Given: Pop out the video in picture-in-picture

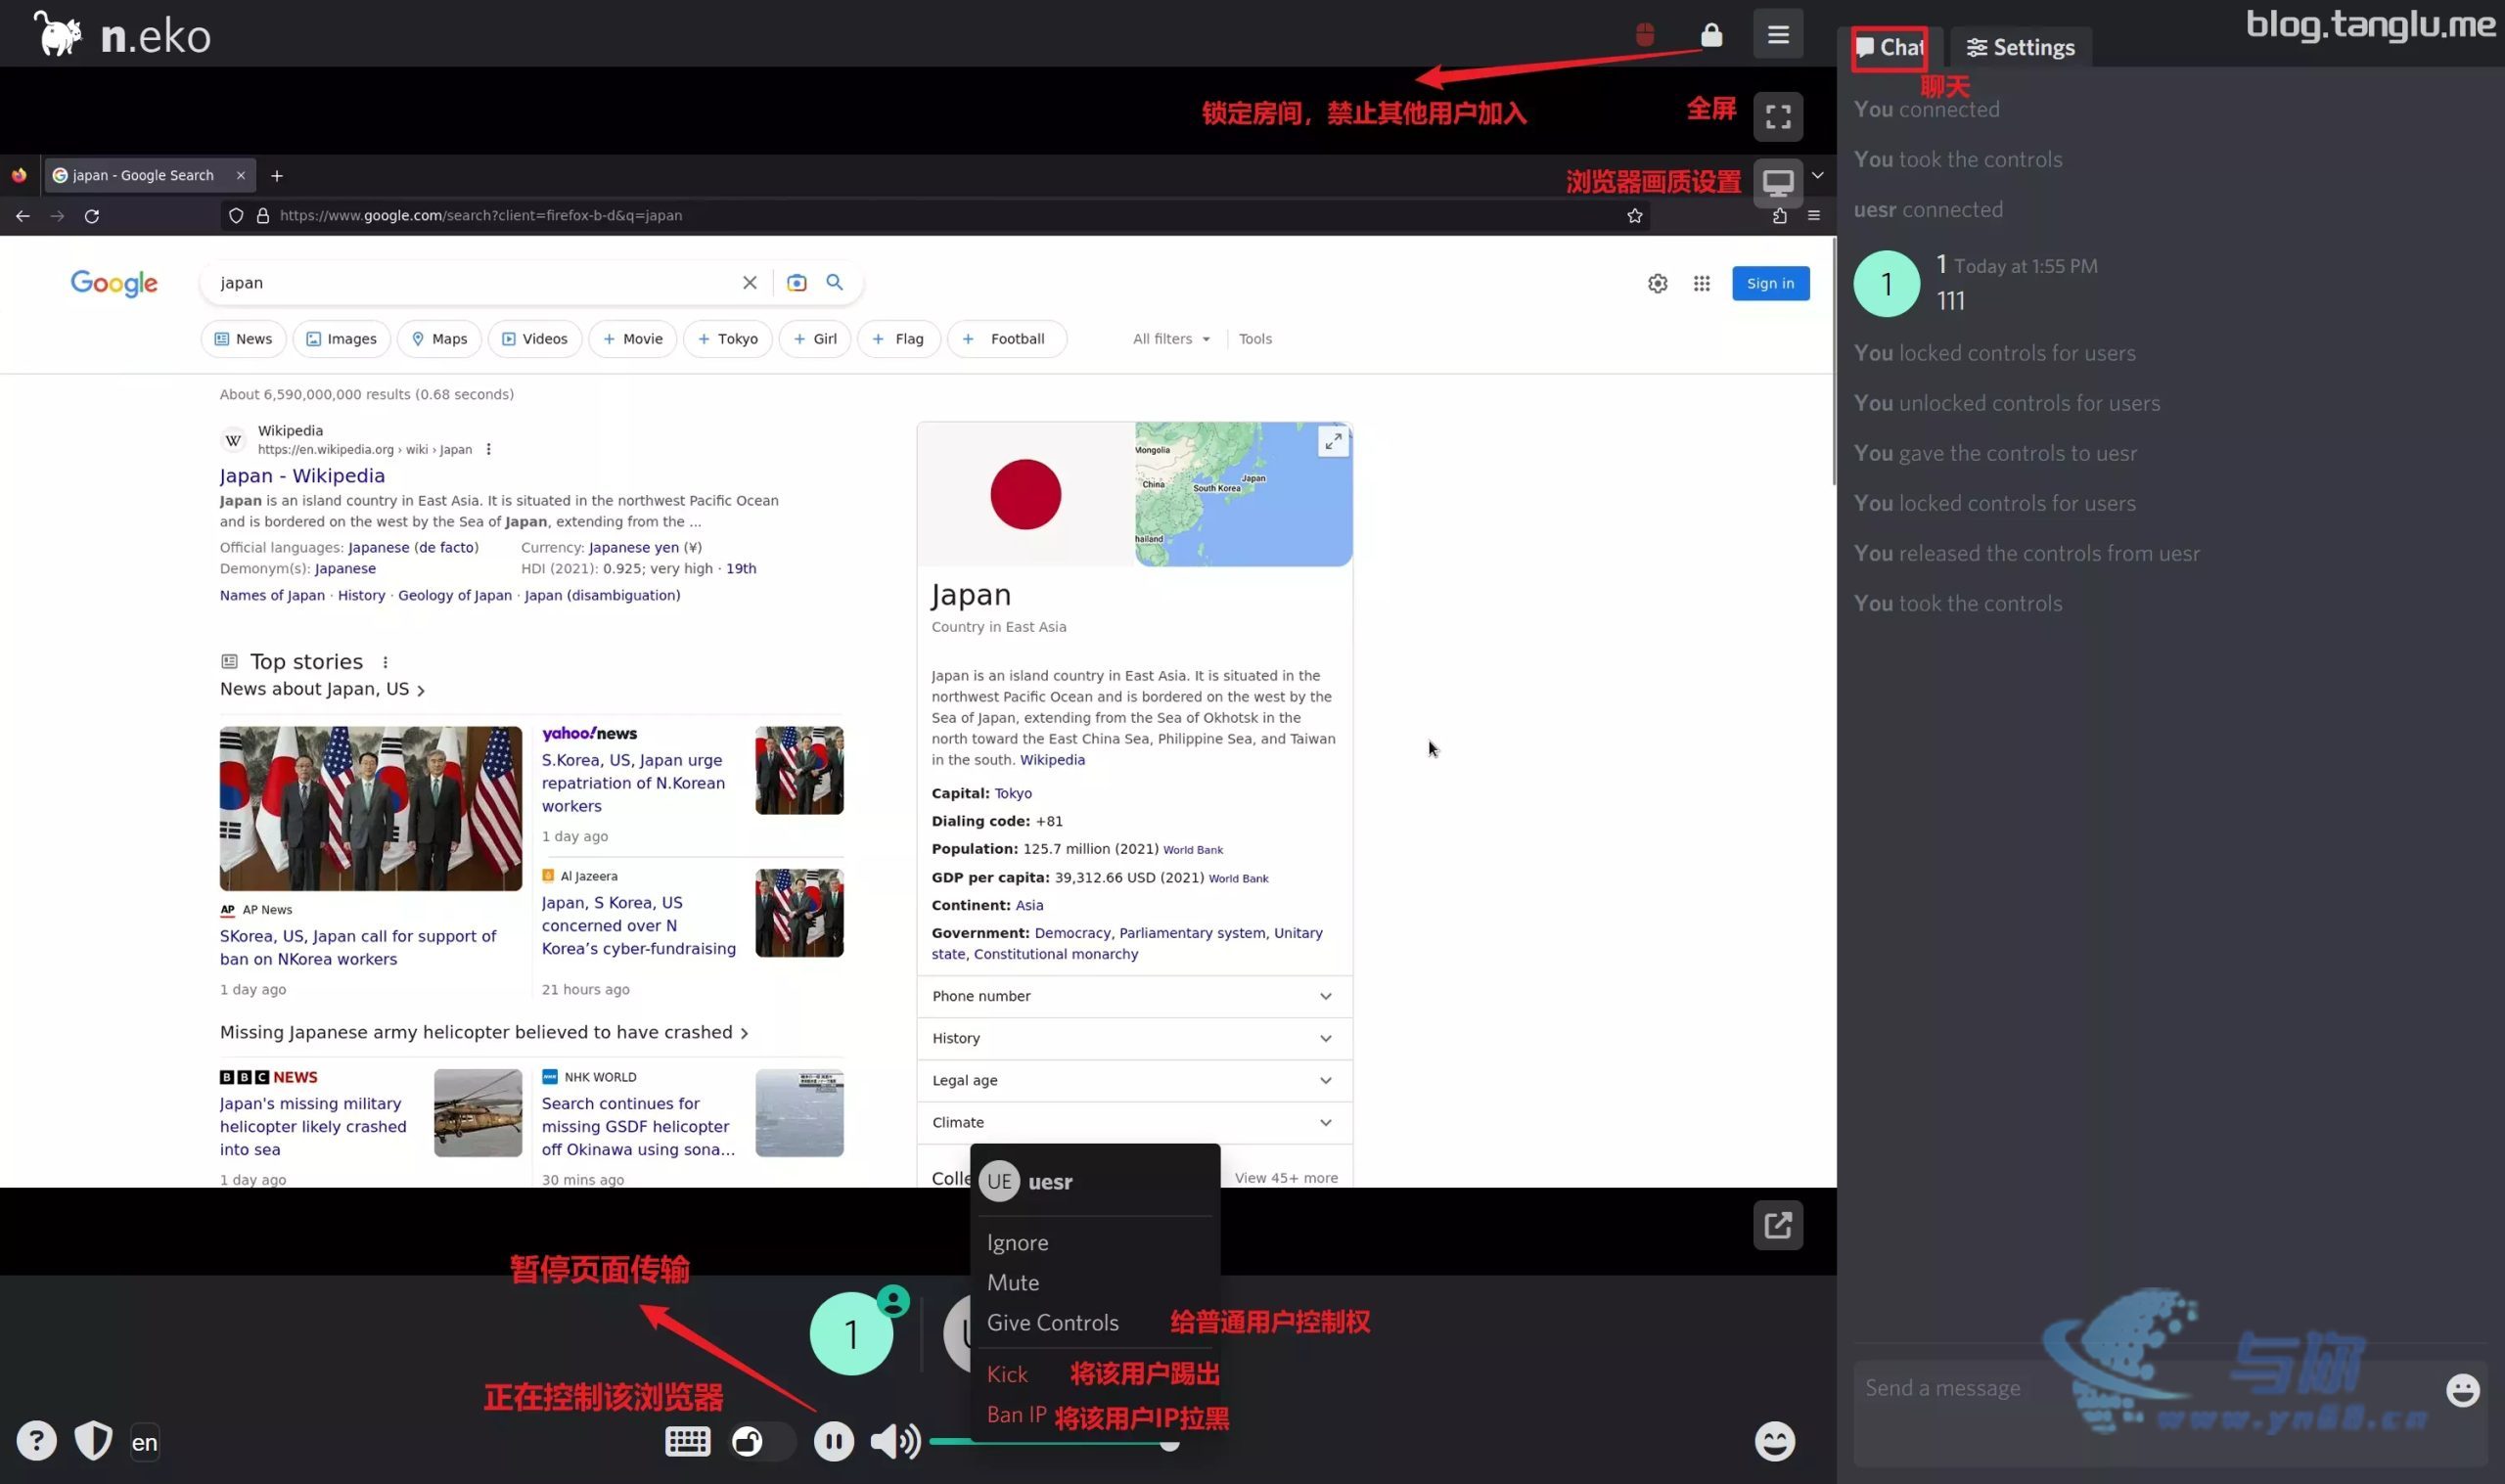Looking at the screenshot, I should (1778, 1225).
